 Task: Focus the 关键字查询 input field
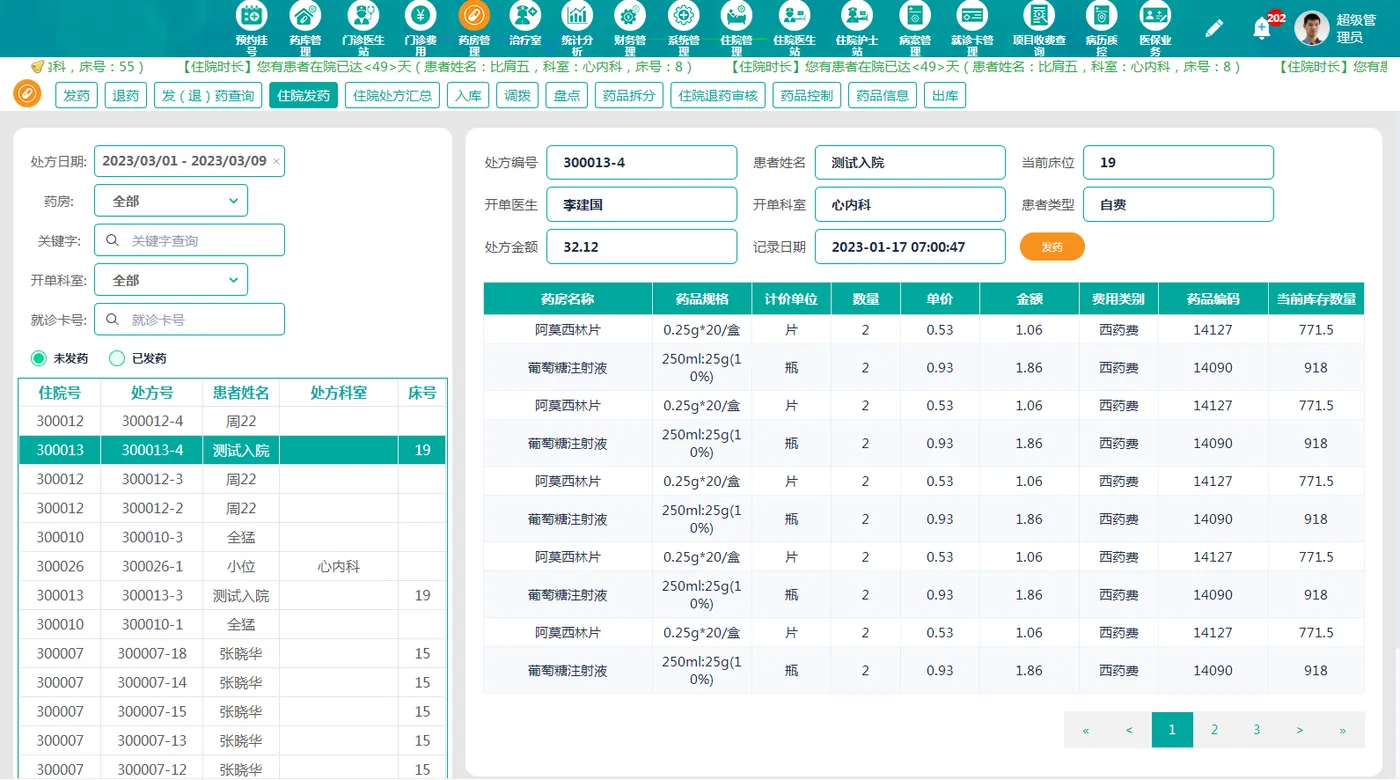click(x=189, y=240)
